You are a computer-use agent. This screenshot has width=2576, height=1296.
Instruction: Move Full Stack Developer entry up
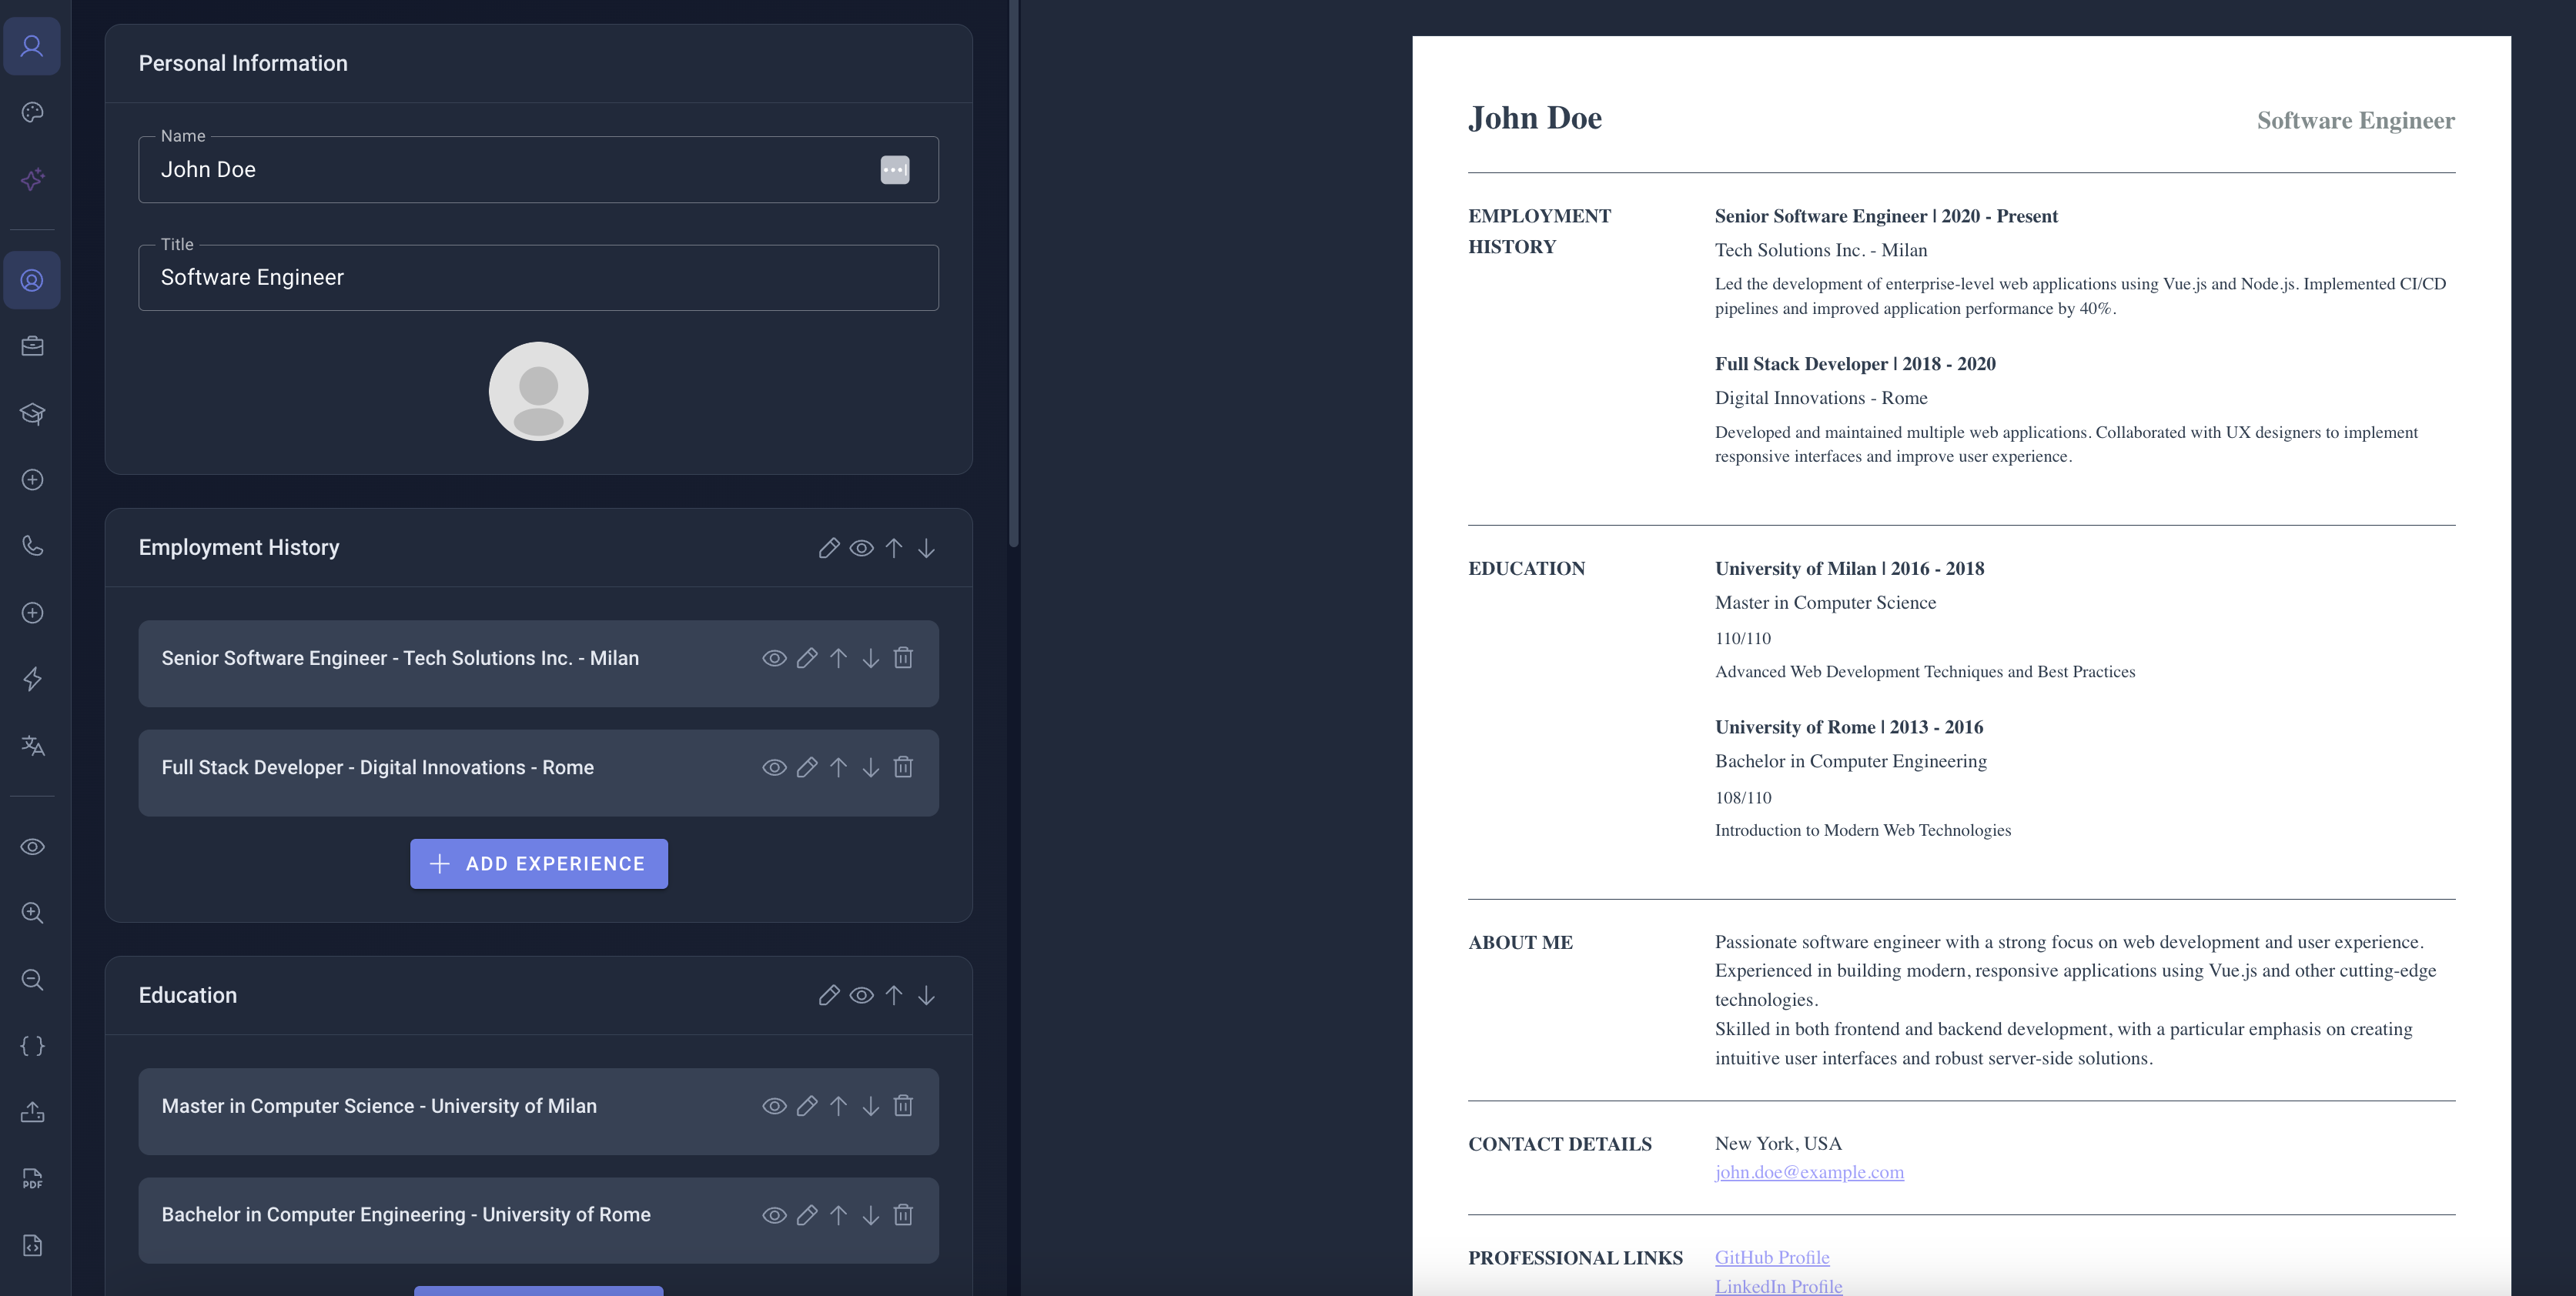[838, 767]
